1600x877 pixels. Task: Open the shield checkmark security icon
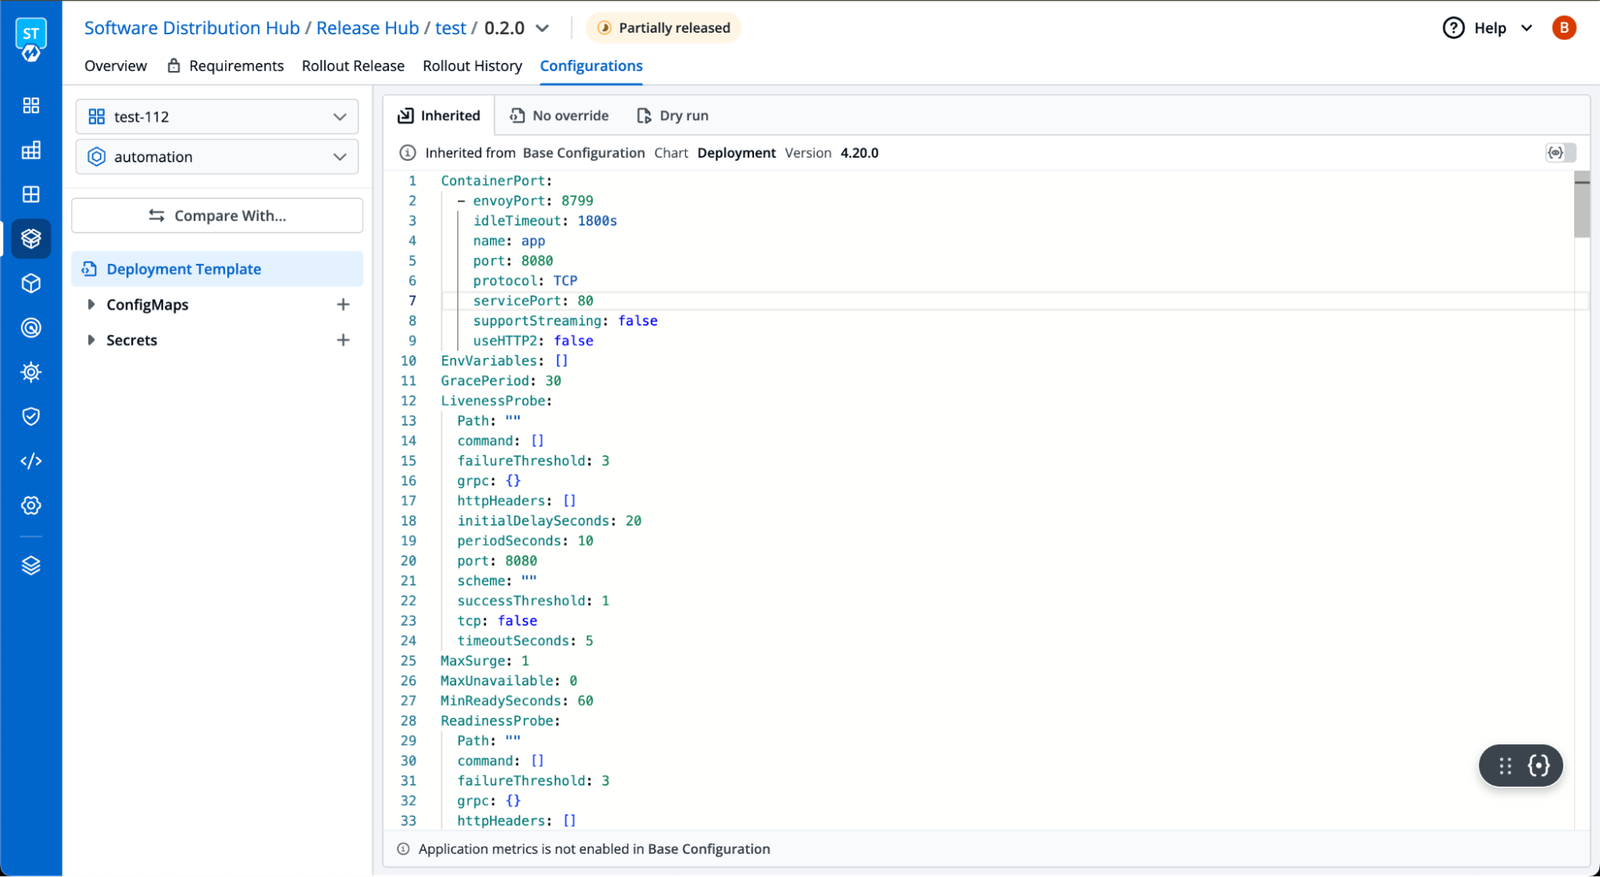coord(31,416)
